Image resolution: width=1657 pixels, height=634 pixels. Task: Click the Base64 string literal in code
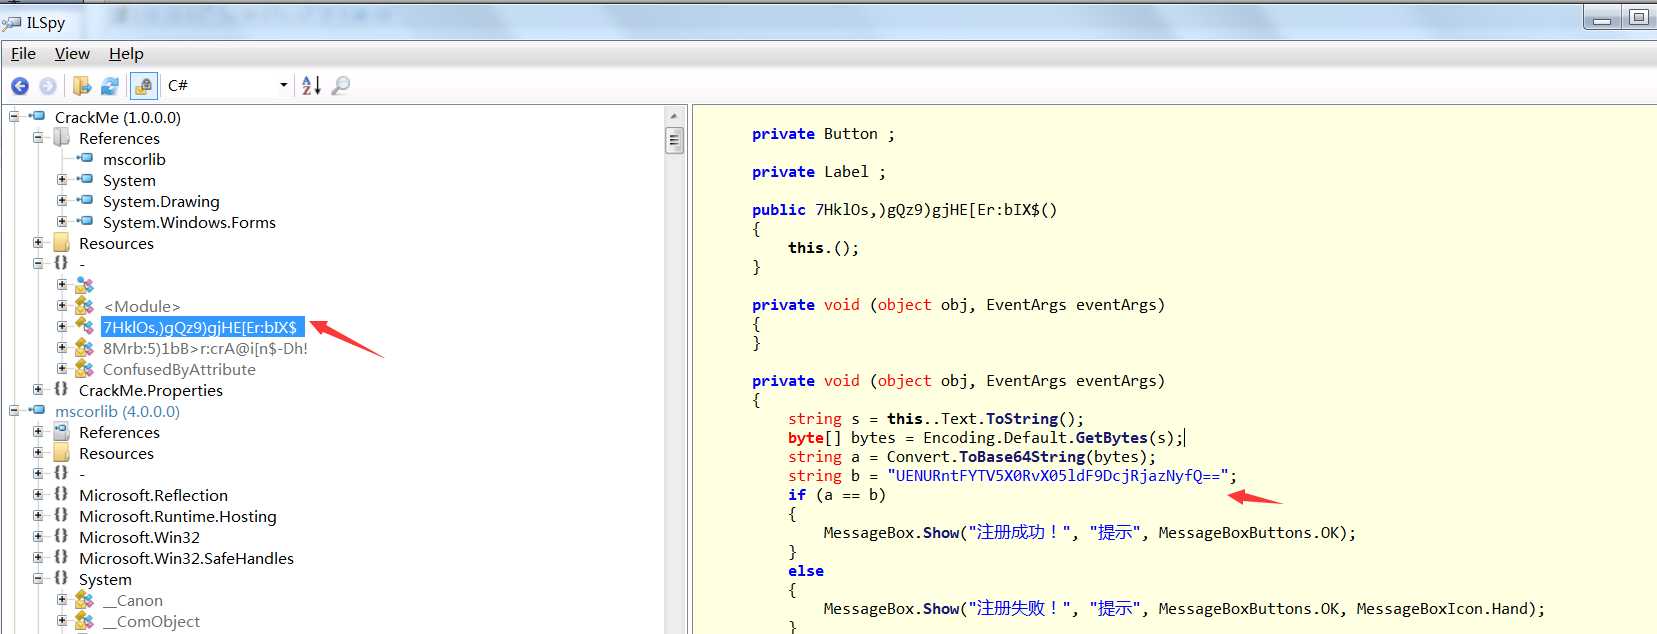[1057, 476]
